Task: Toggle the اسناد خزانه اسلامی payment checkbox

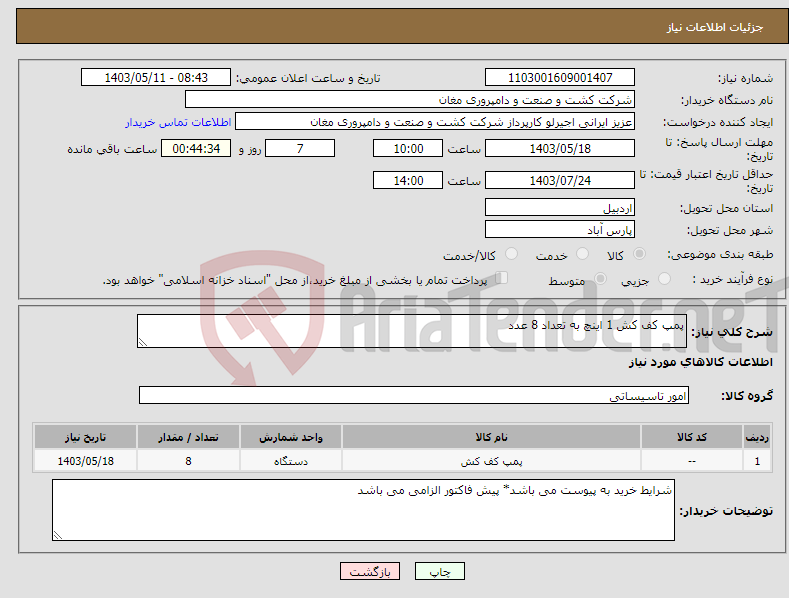Action: coord(502,277)
